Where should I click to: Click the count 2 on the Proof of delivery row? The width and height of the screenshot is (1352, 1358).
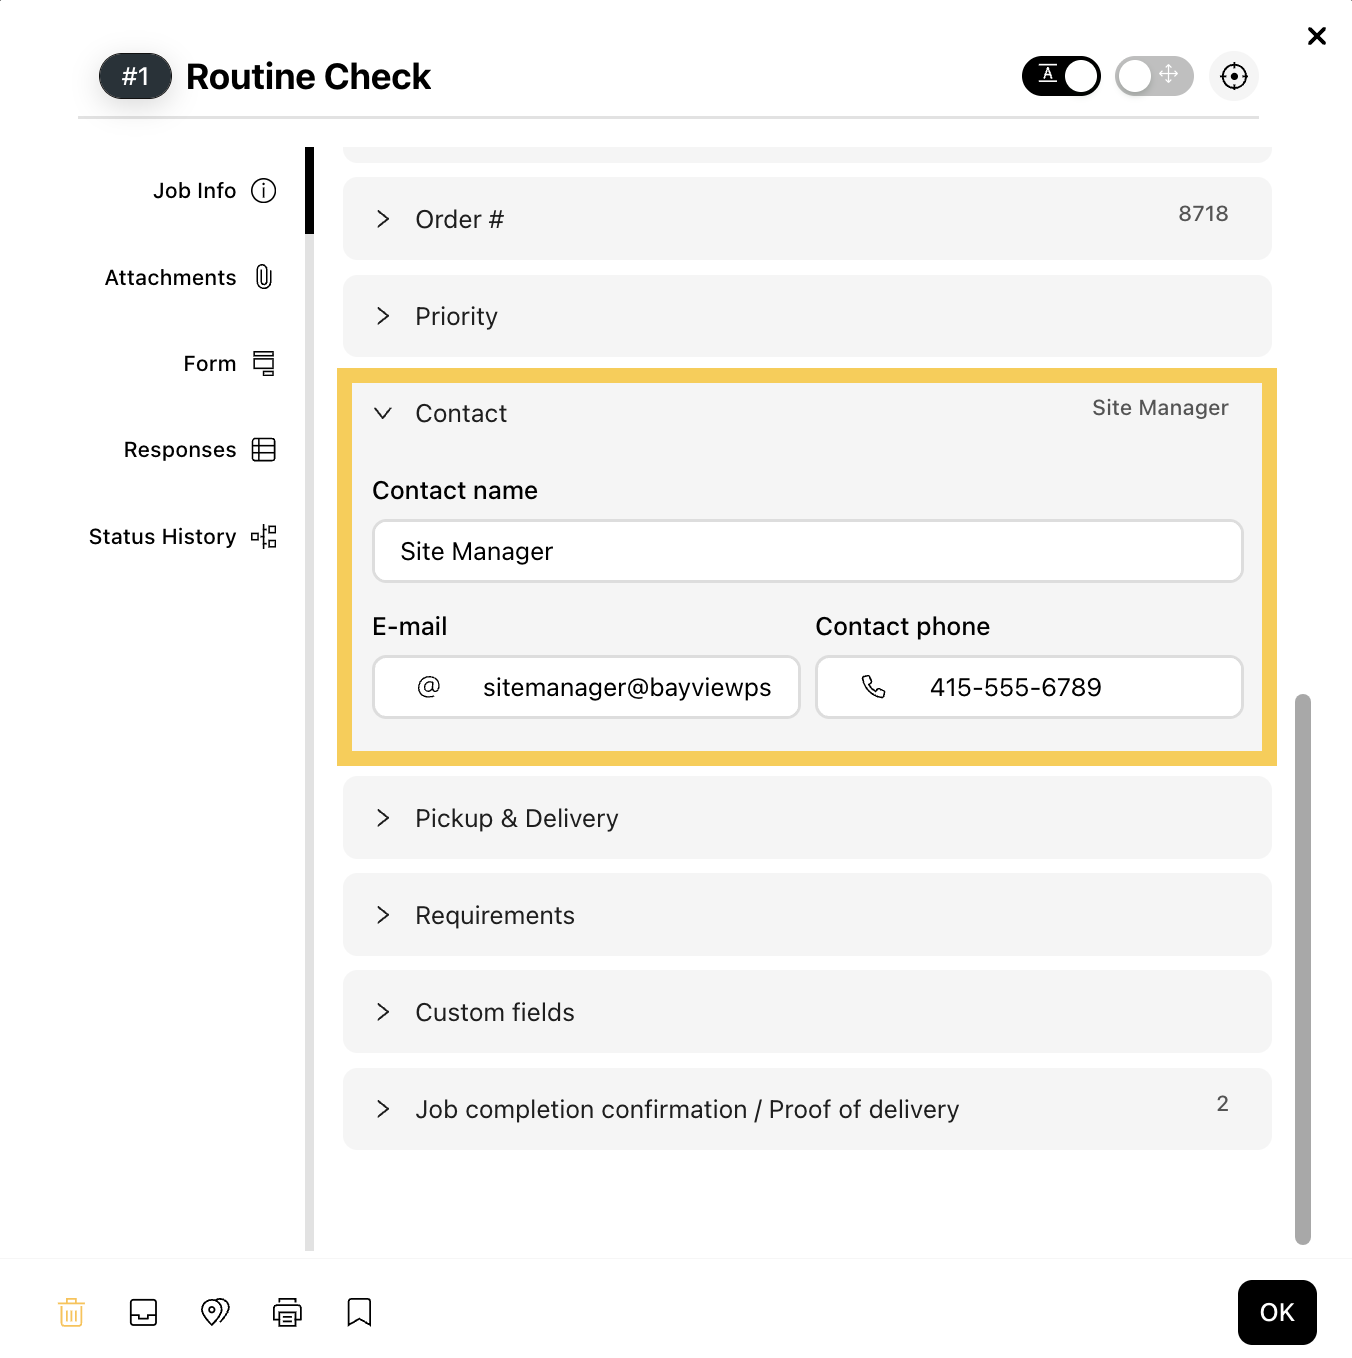[x=1222, y=1104]
